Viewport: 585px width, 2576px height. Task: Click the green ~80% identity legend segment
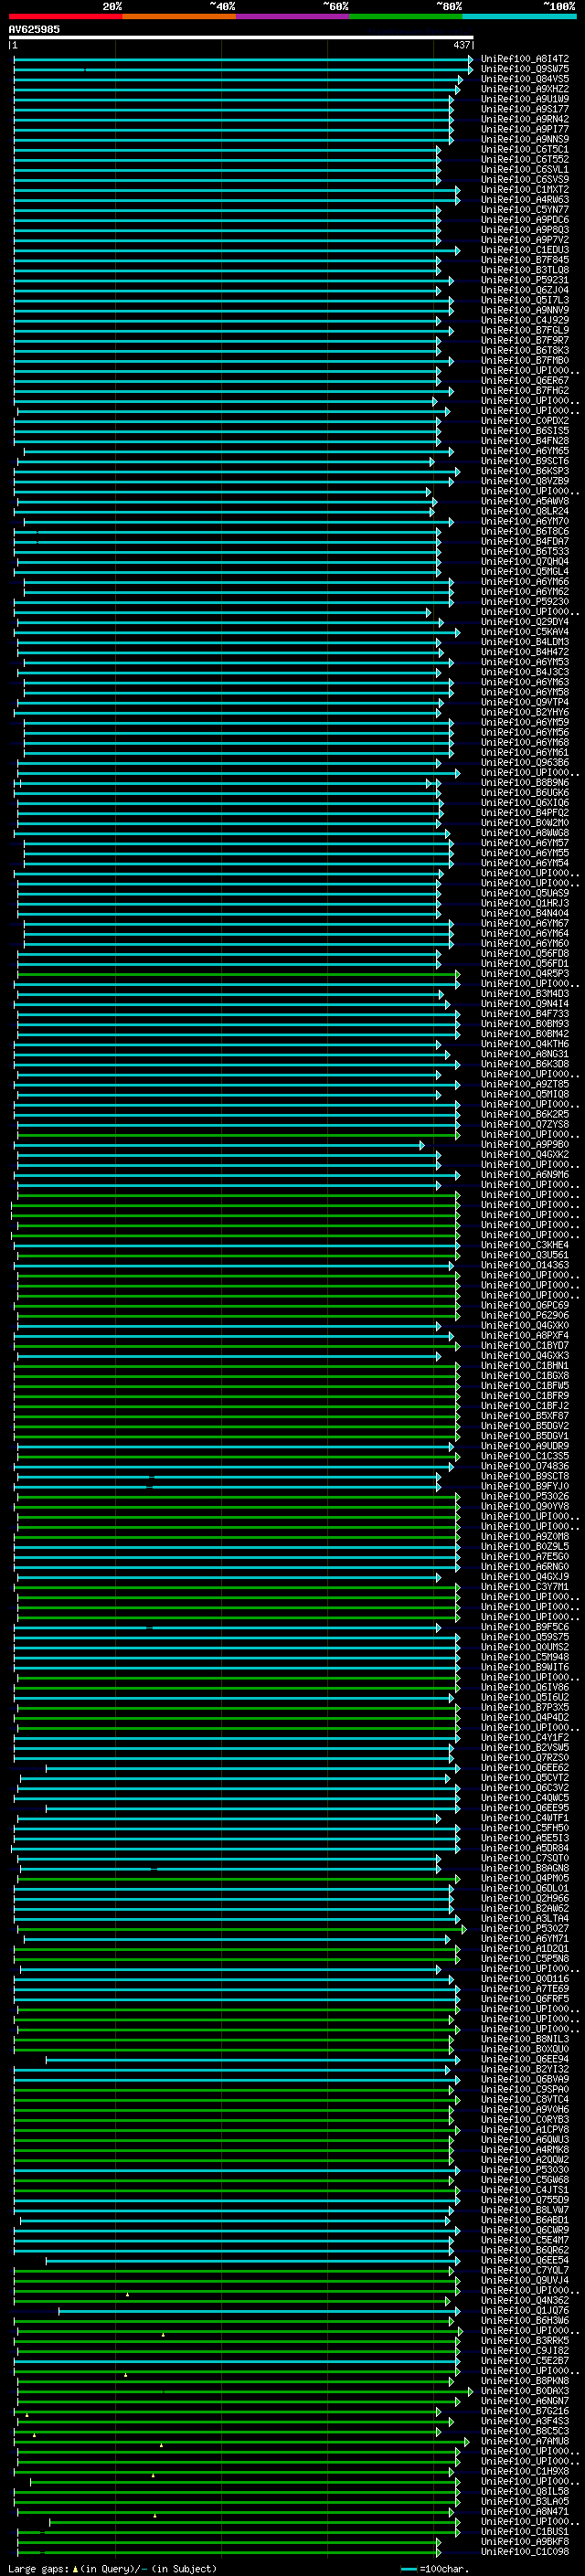tap(406, 16)
